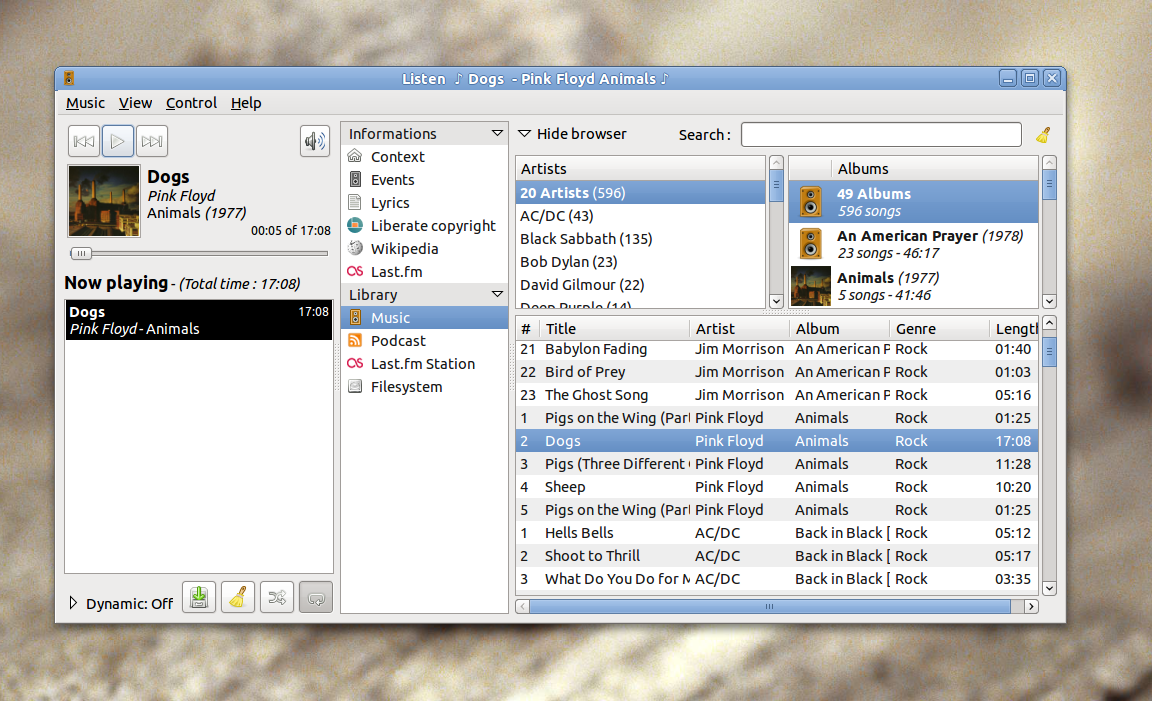This screenshot has width=1152, height=701.
Task: Sort tracks by the Album column header
Action: 839,328
